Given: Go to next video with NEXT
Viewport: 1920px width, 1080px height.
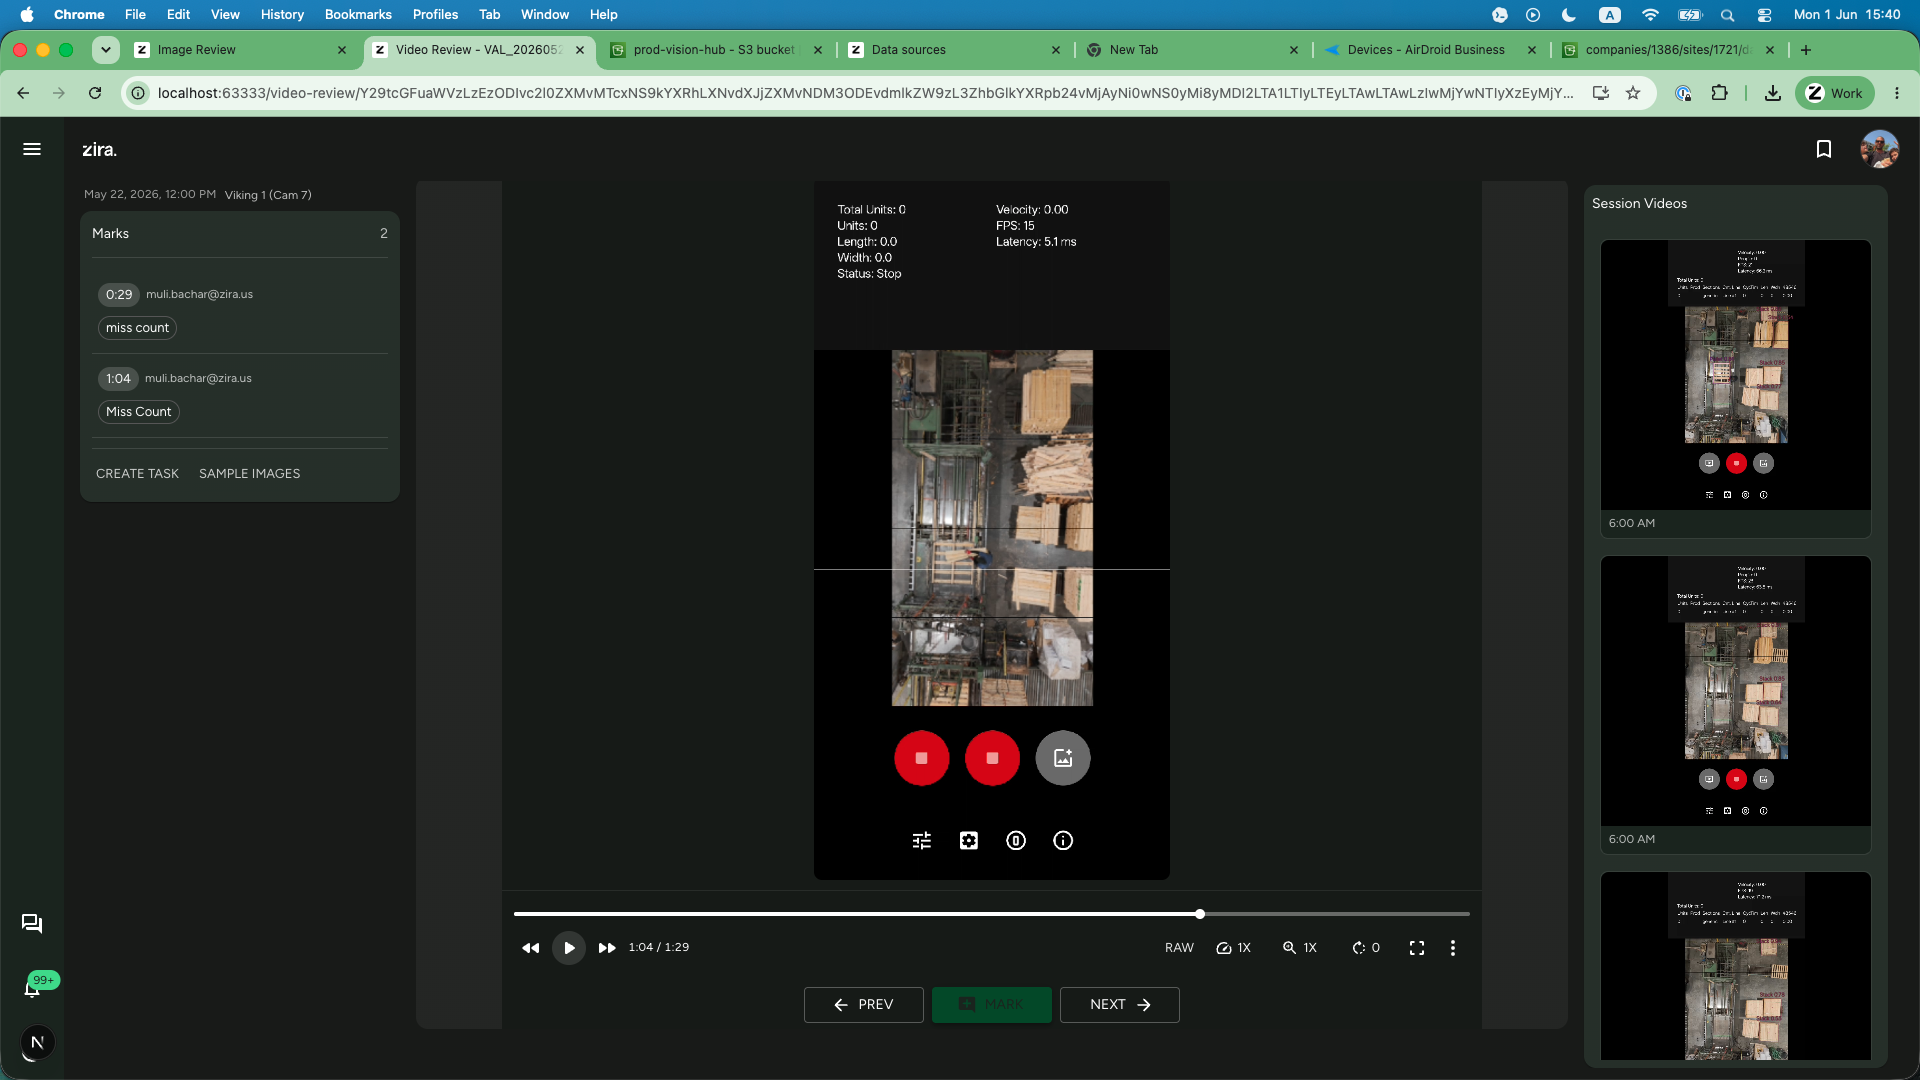Looking at the screenshot, I should click(x=1120, y=1005).
